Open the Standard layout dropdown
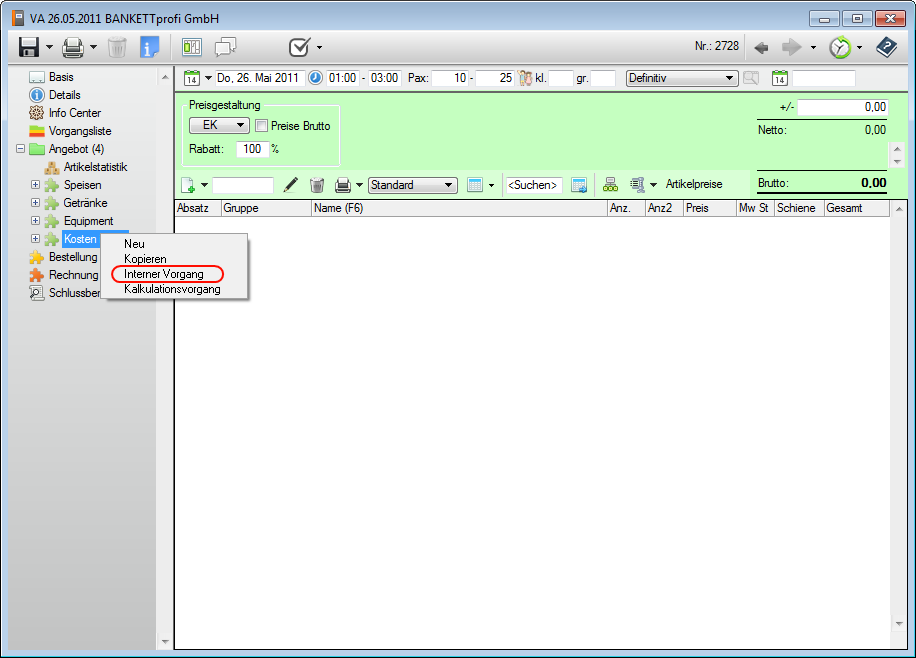 tap(412, 185)
